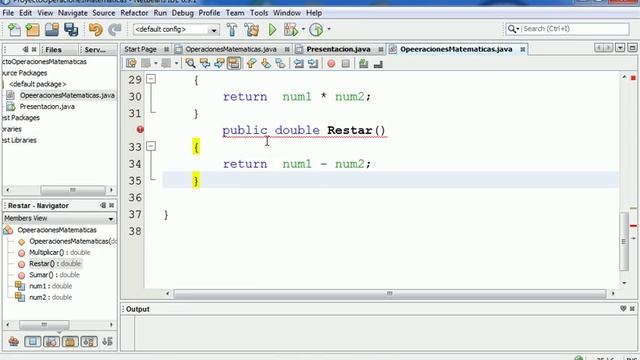Clean and Build with hammer-broom icon

(252, 30)
